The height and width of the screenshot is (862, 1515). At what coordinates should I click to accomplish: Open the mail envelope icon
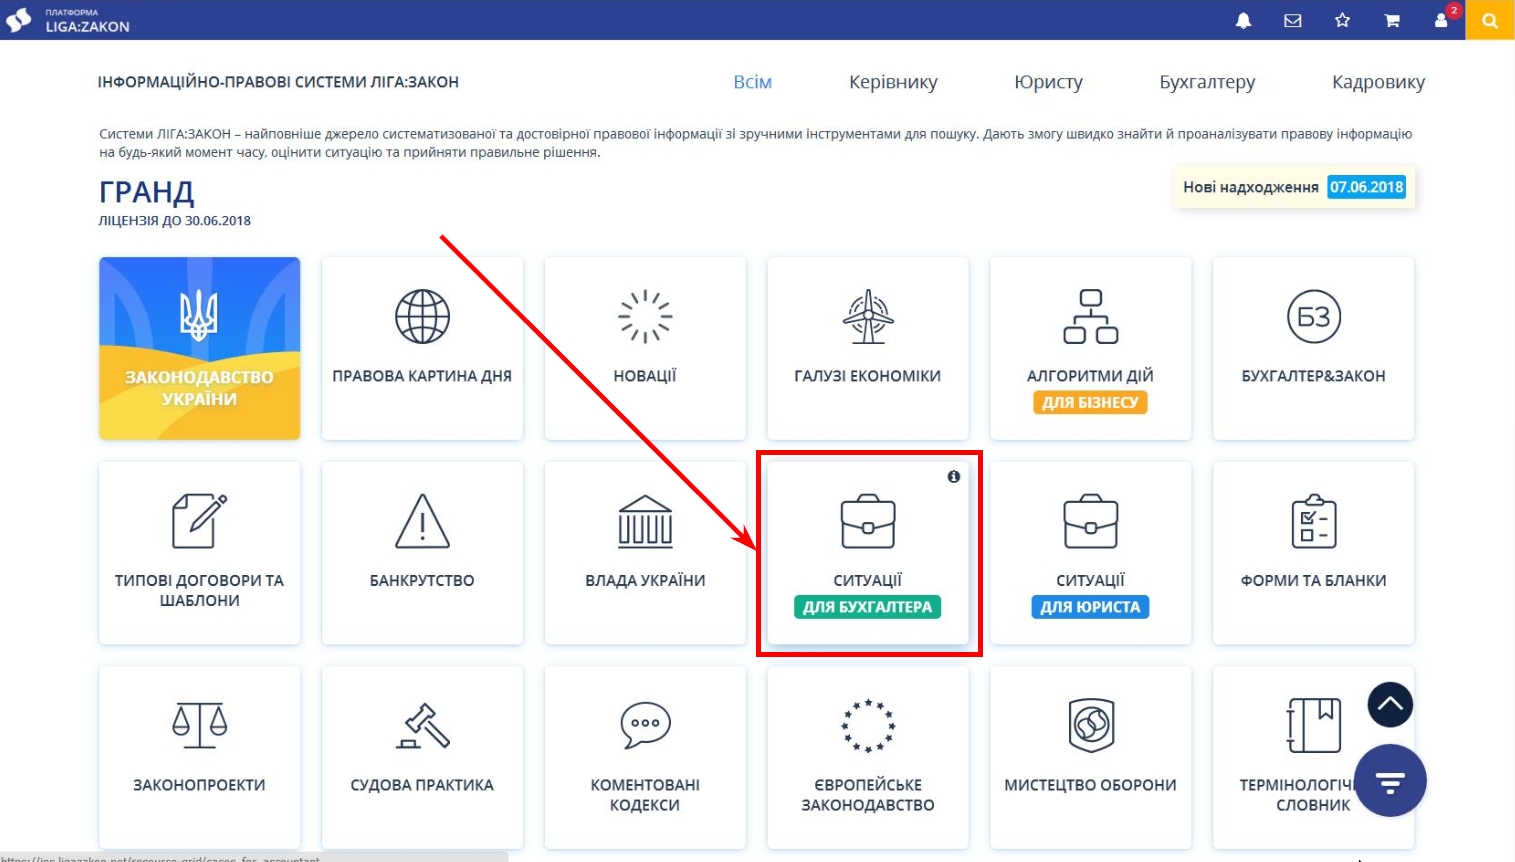1293,20
